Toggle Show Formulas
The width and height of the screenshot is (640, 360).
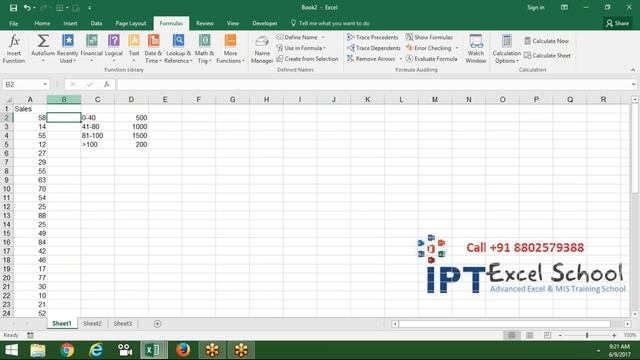pos(429,37)
